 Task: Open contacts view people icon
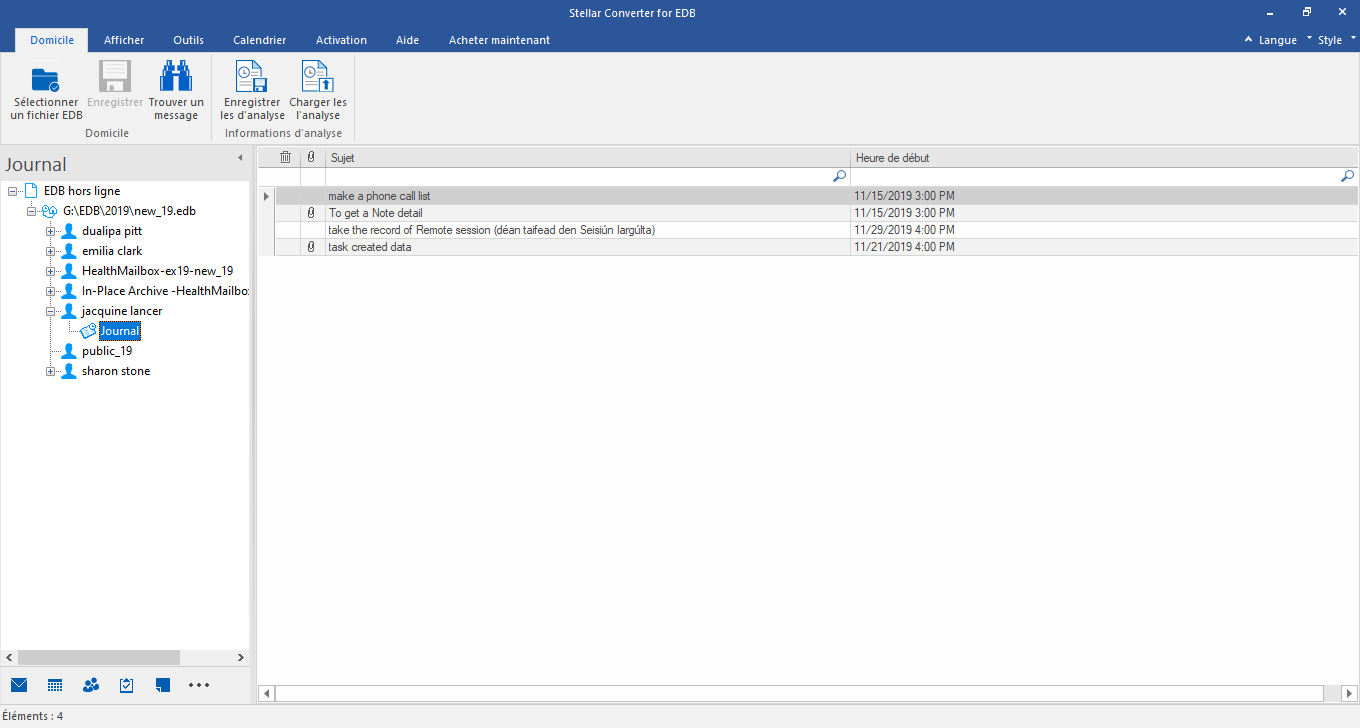click(x=91, y=685)
